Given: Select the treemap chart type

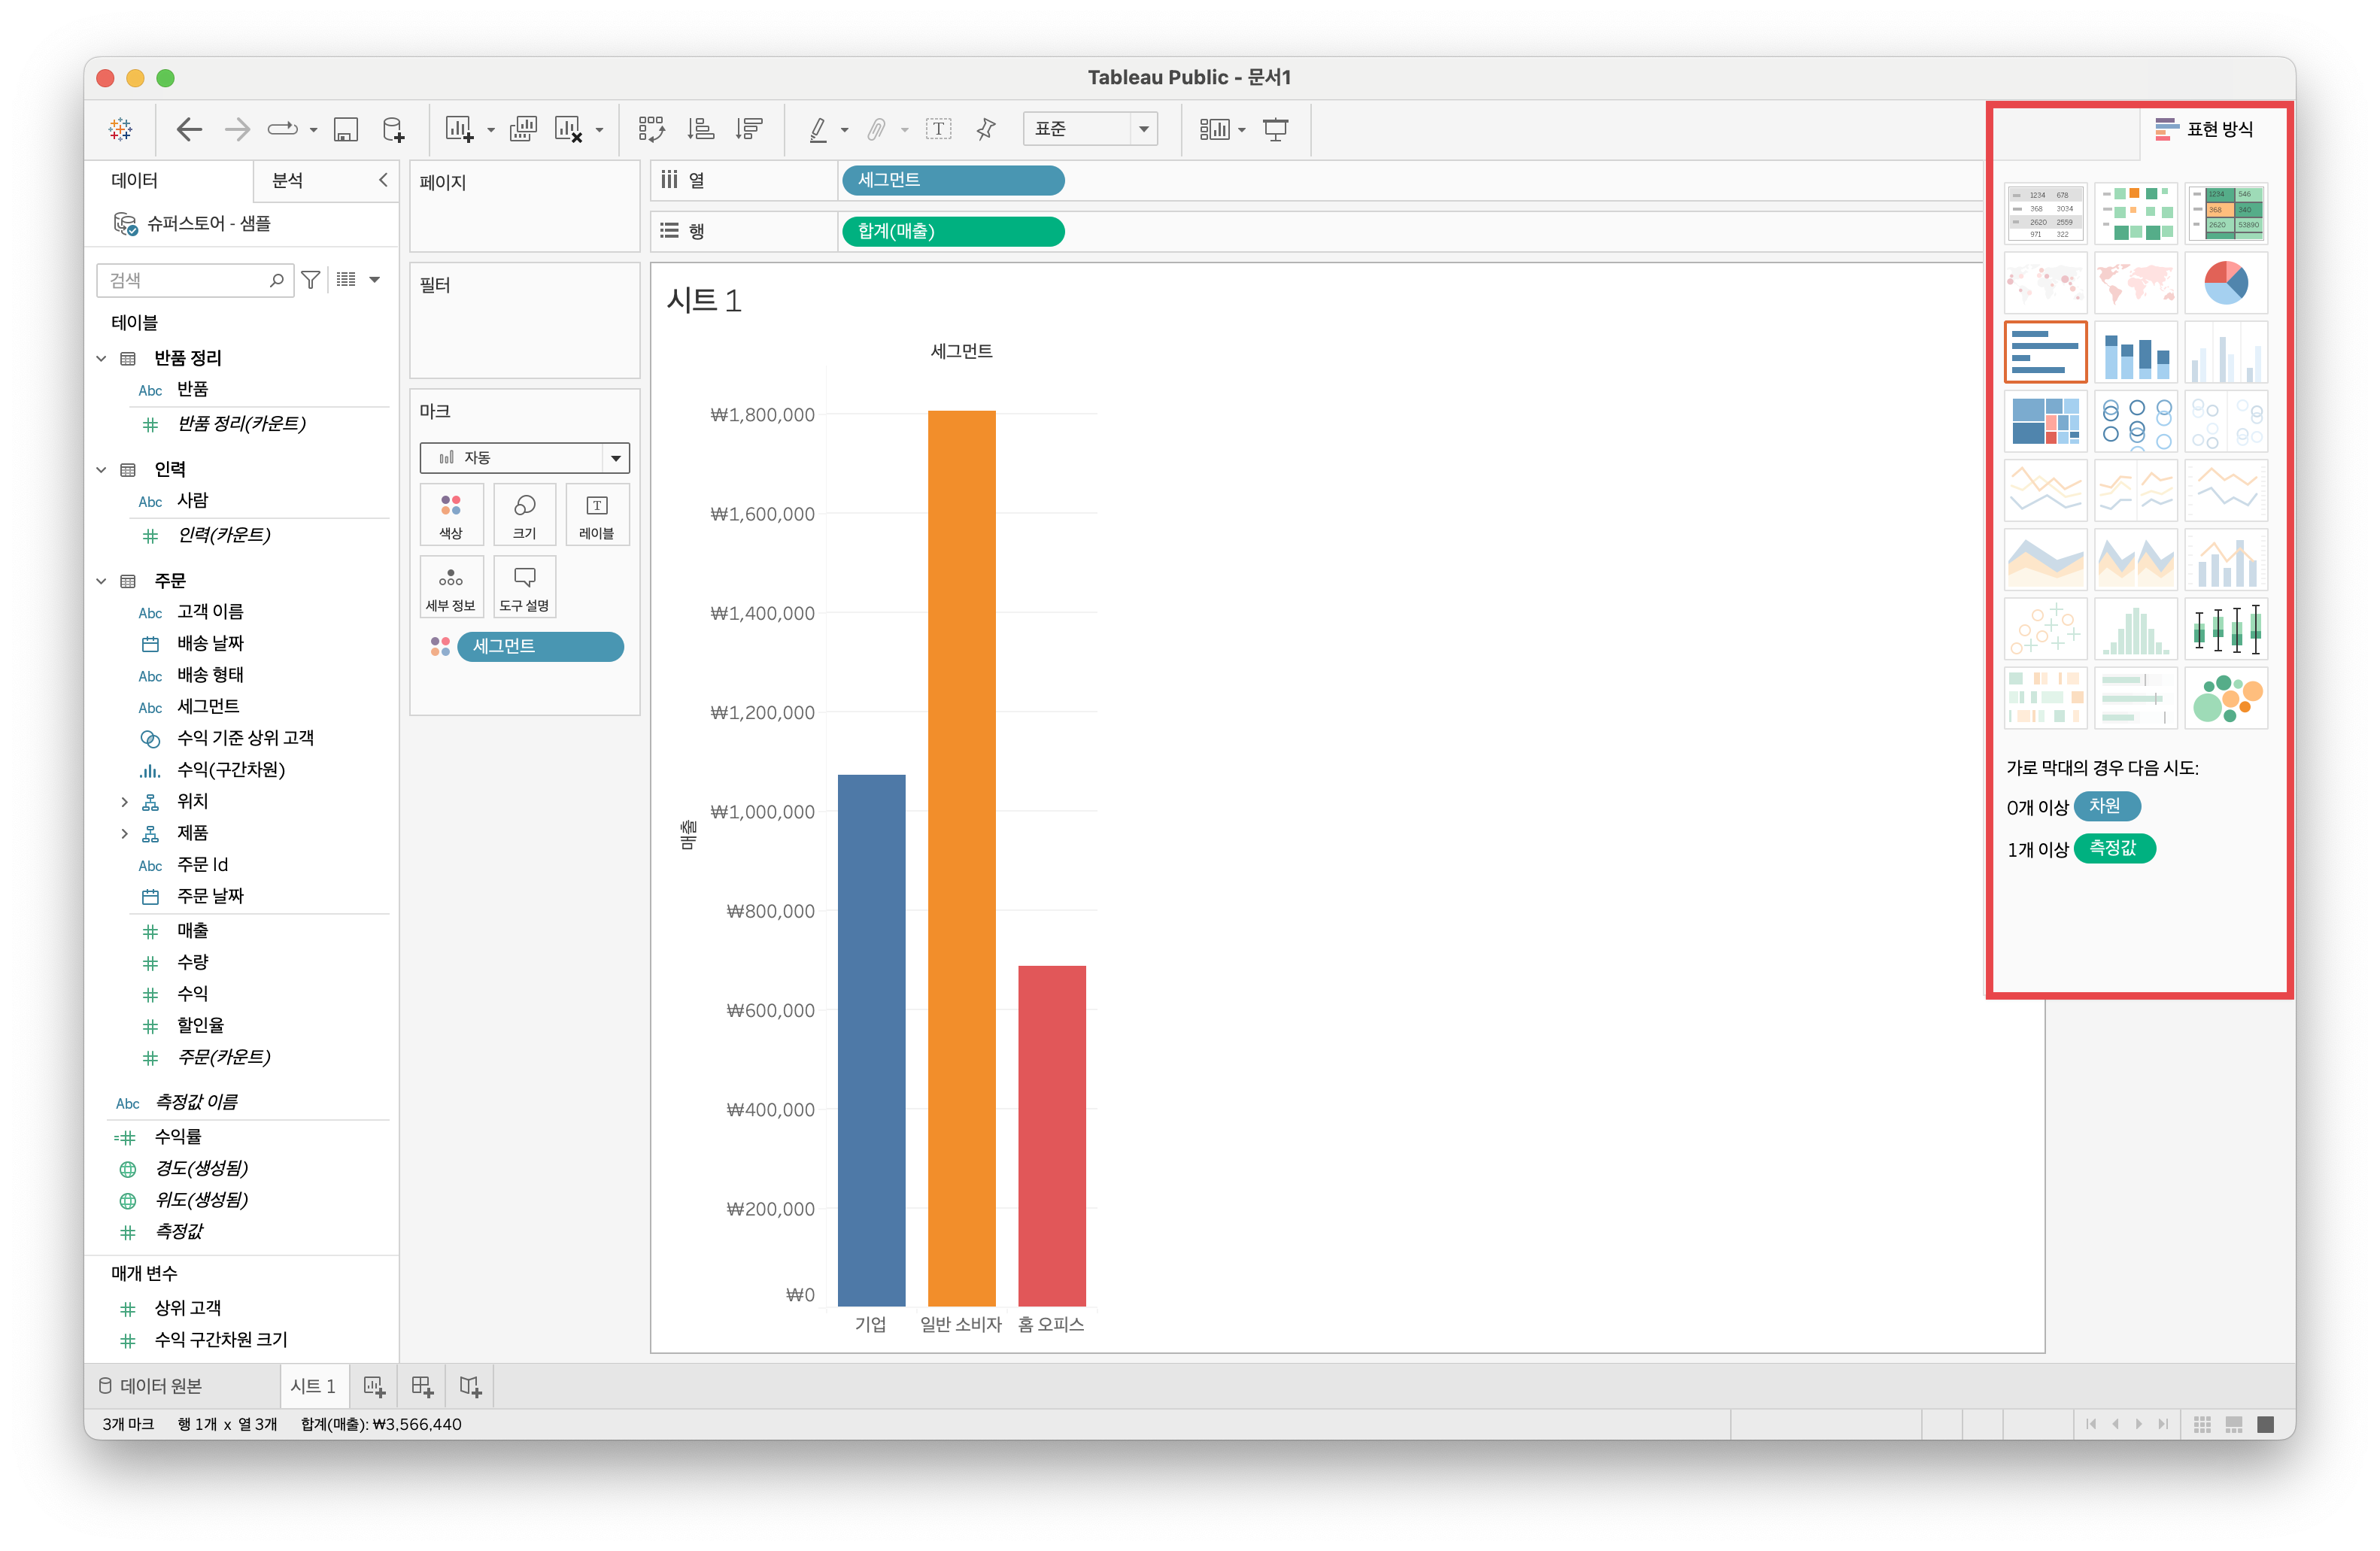Looking at the screenshot, I should 2045,421.
